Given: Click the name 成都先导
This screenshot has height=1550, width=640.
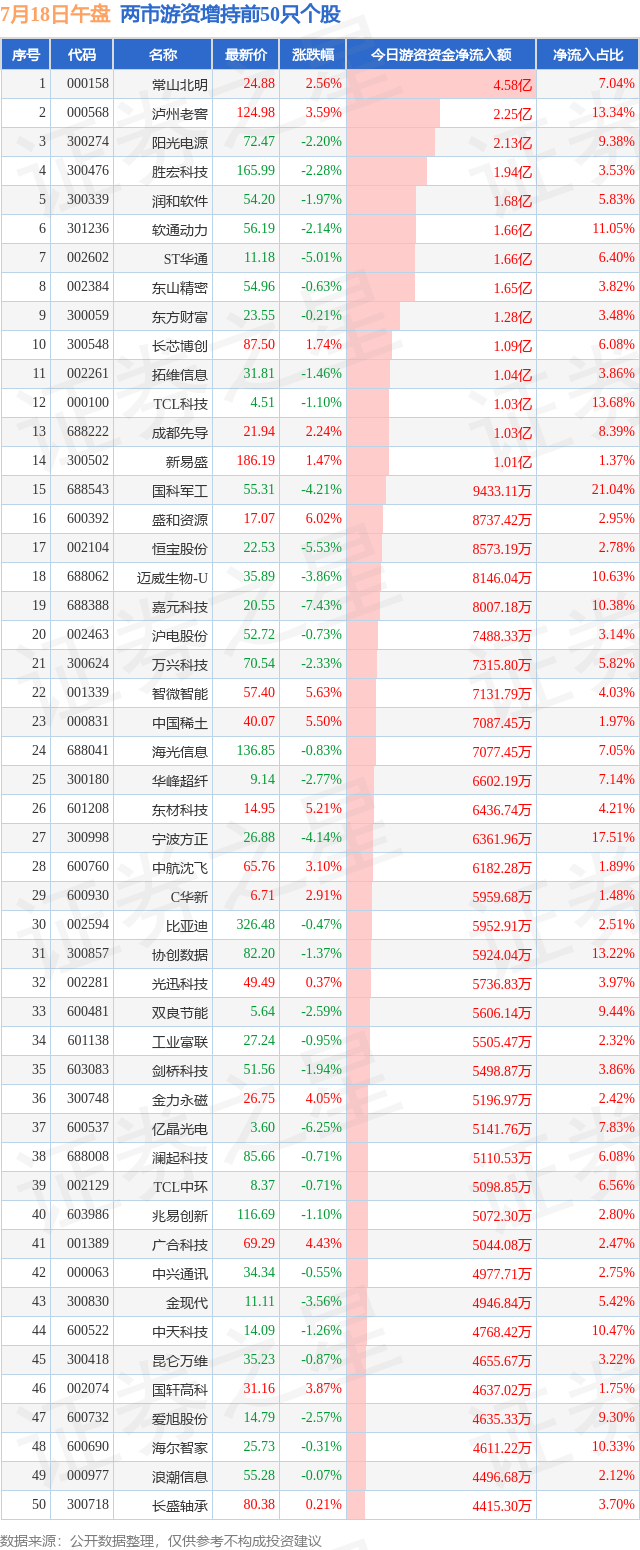Looking at the screenshot, I should 180,433.
